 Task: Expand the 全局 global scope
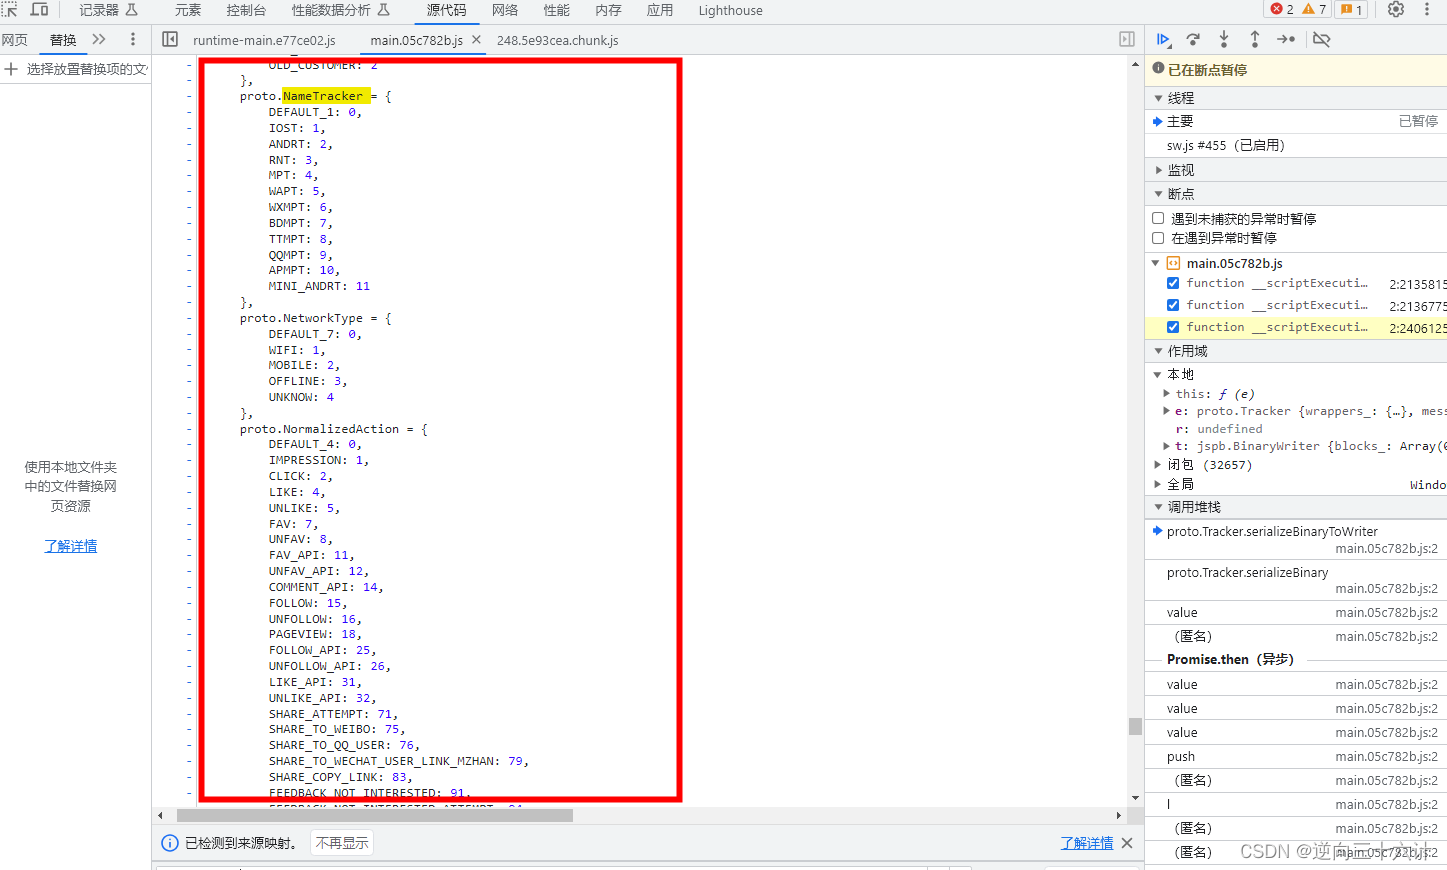coord(1157,484)
